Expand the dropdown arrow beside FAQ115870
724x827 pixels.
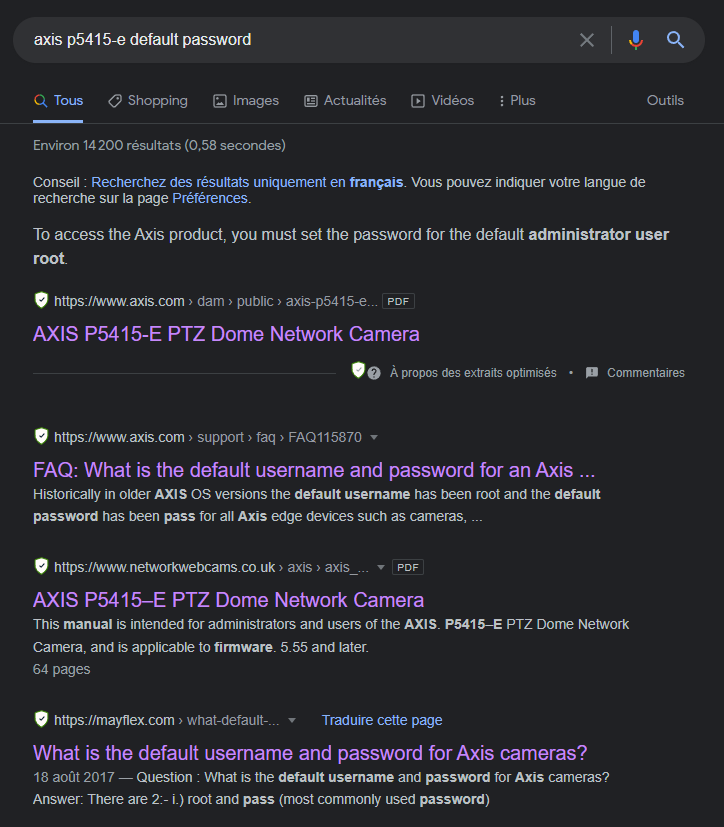[374, 437]
